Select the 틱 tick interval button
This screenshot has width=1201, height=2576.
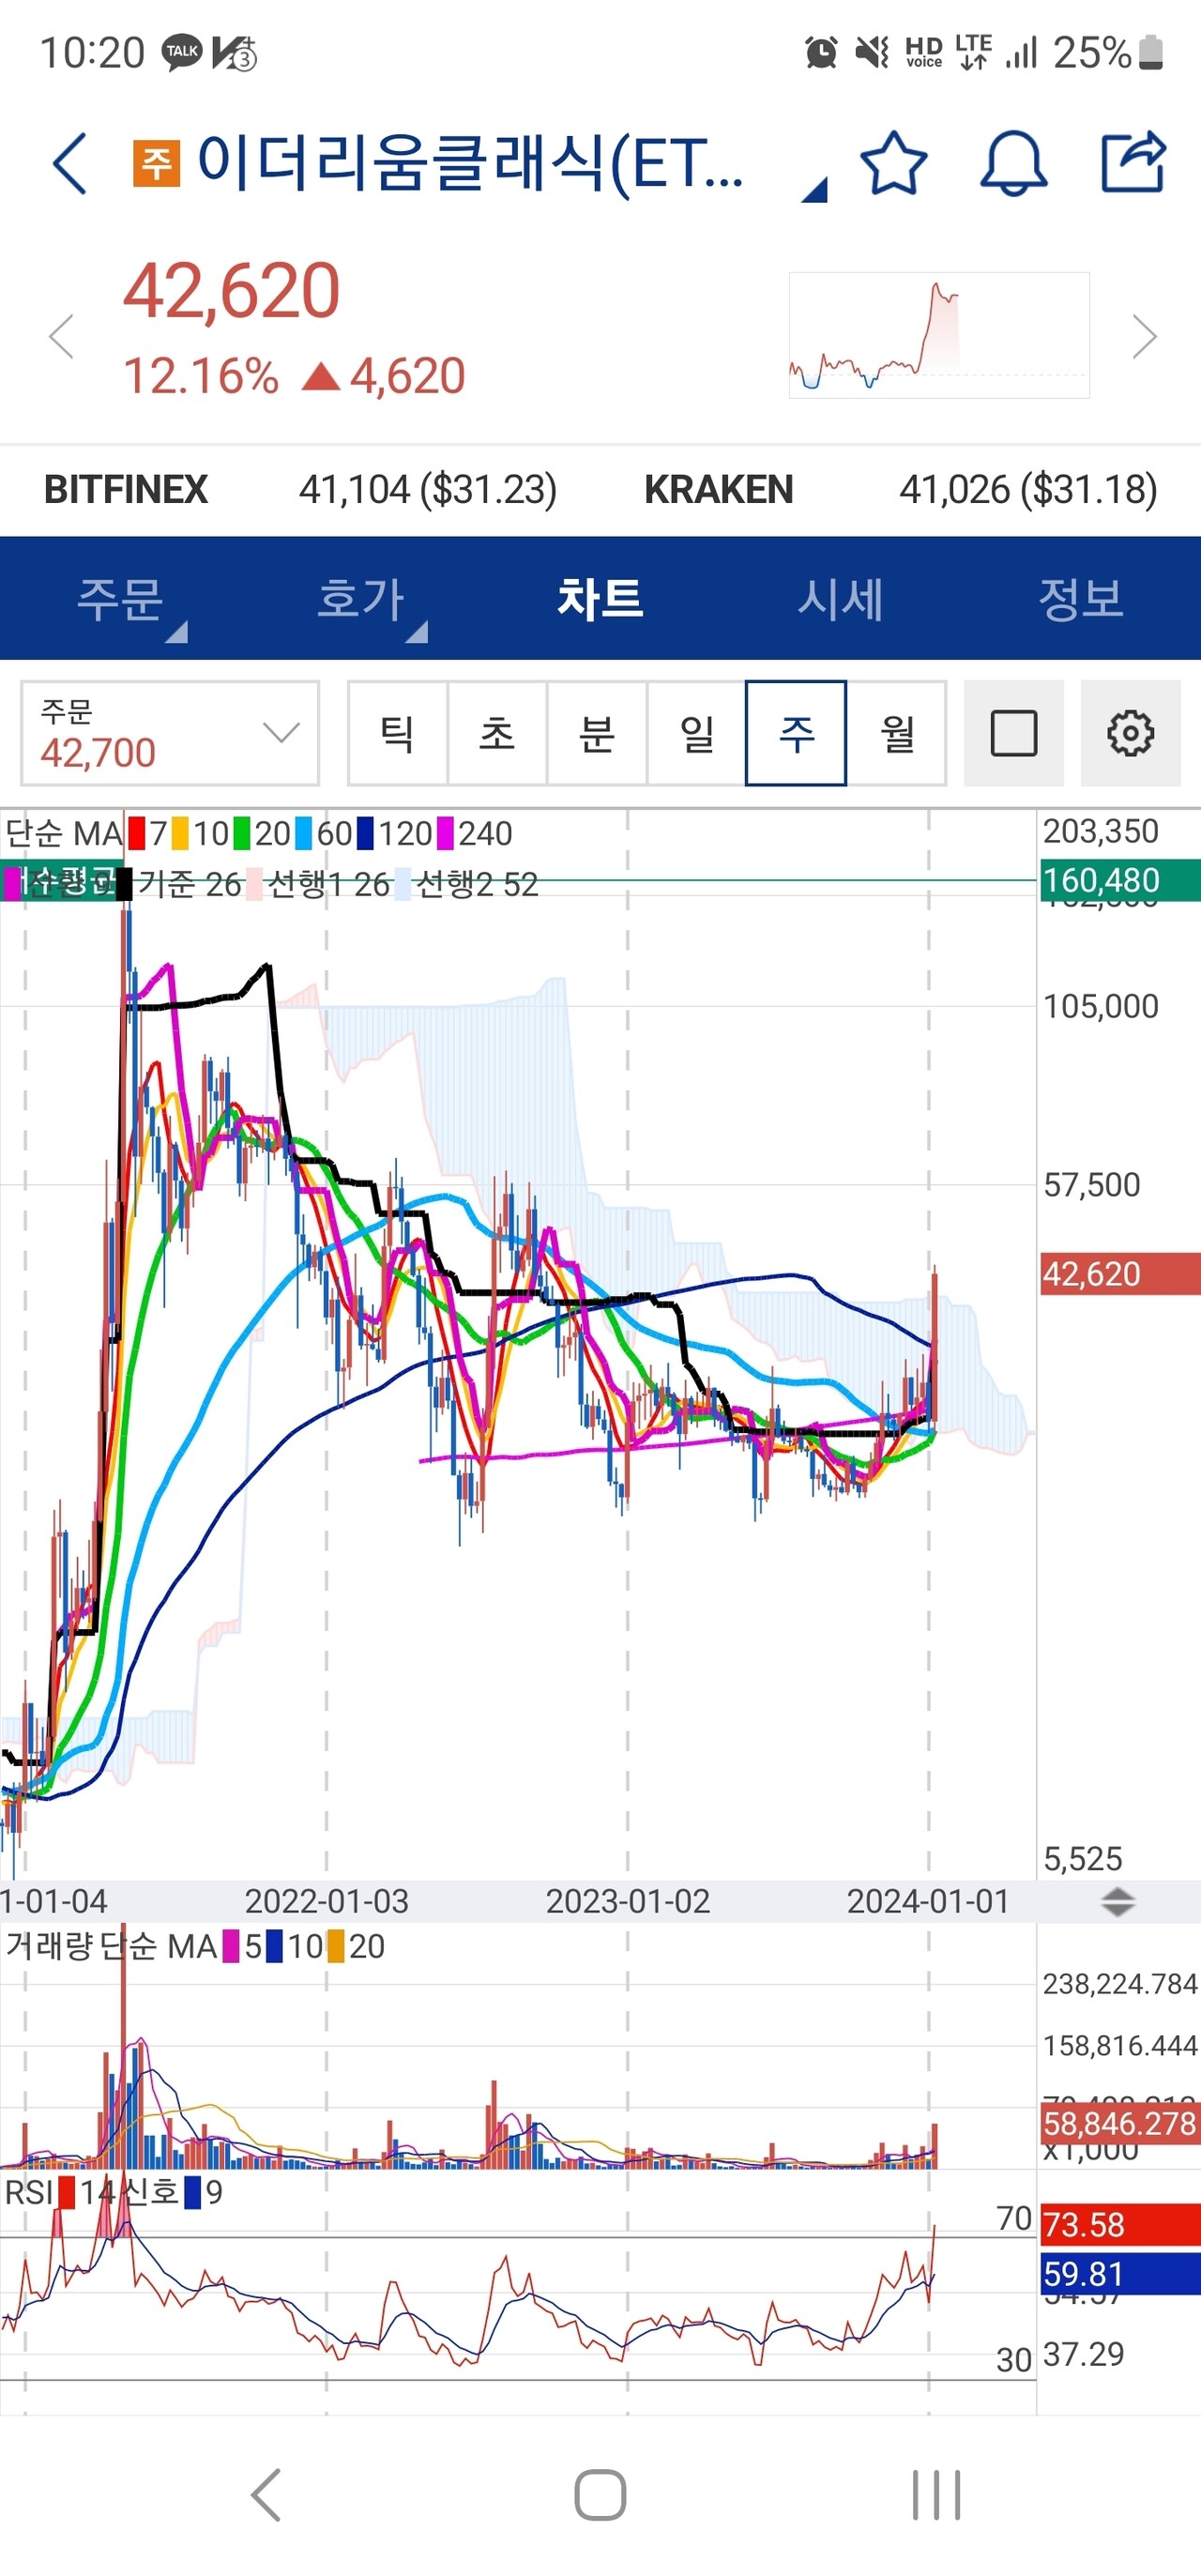click(397, 733)
